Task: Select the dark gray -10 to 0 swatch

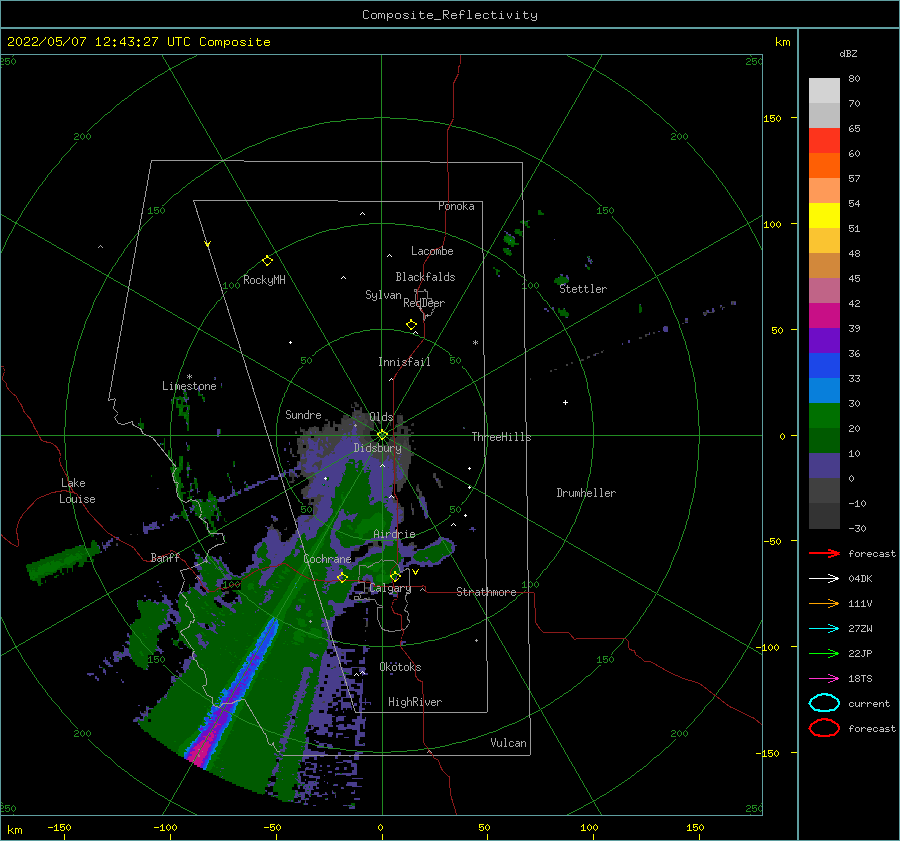Action: (824, 490)
